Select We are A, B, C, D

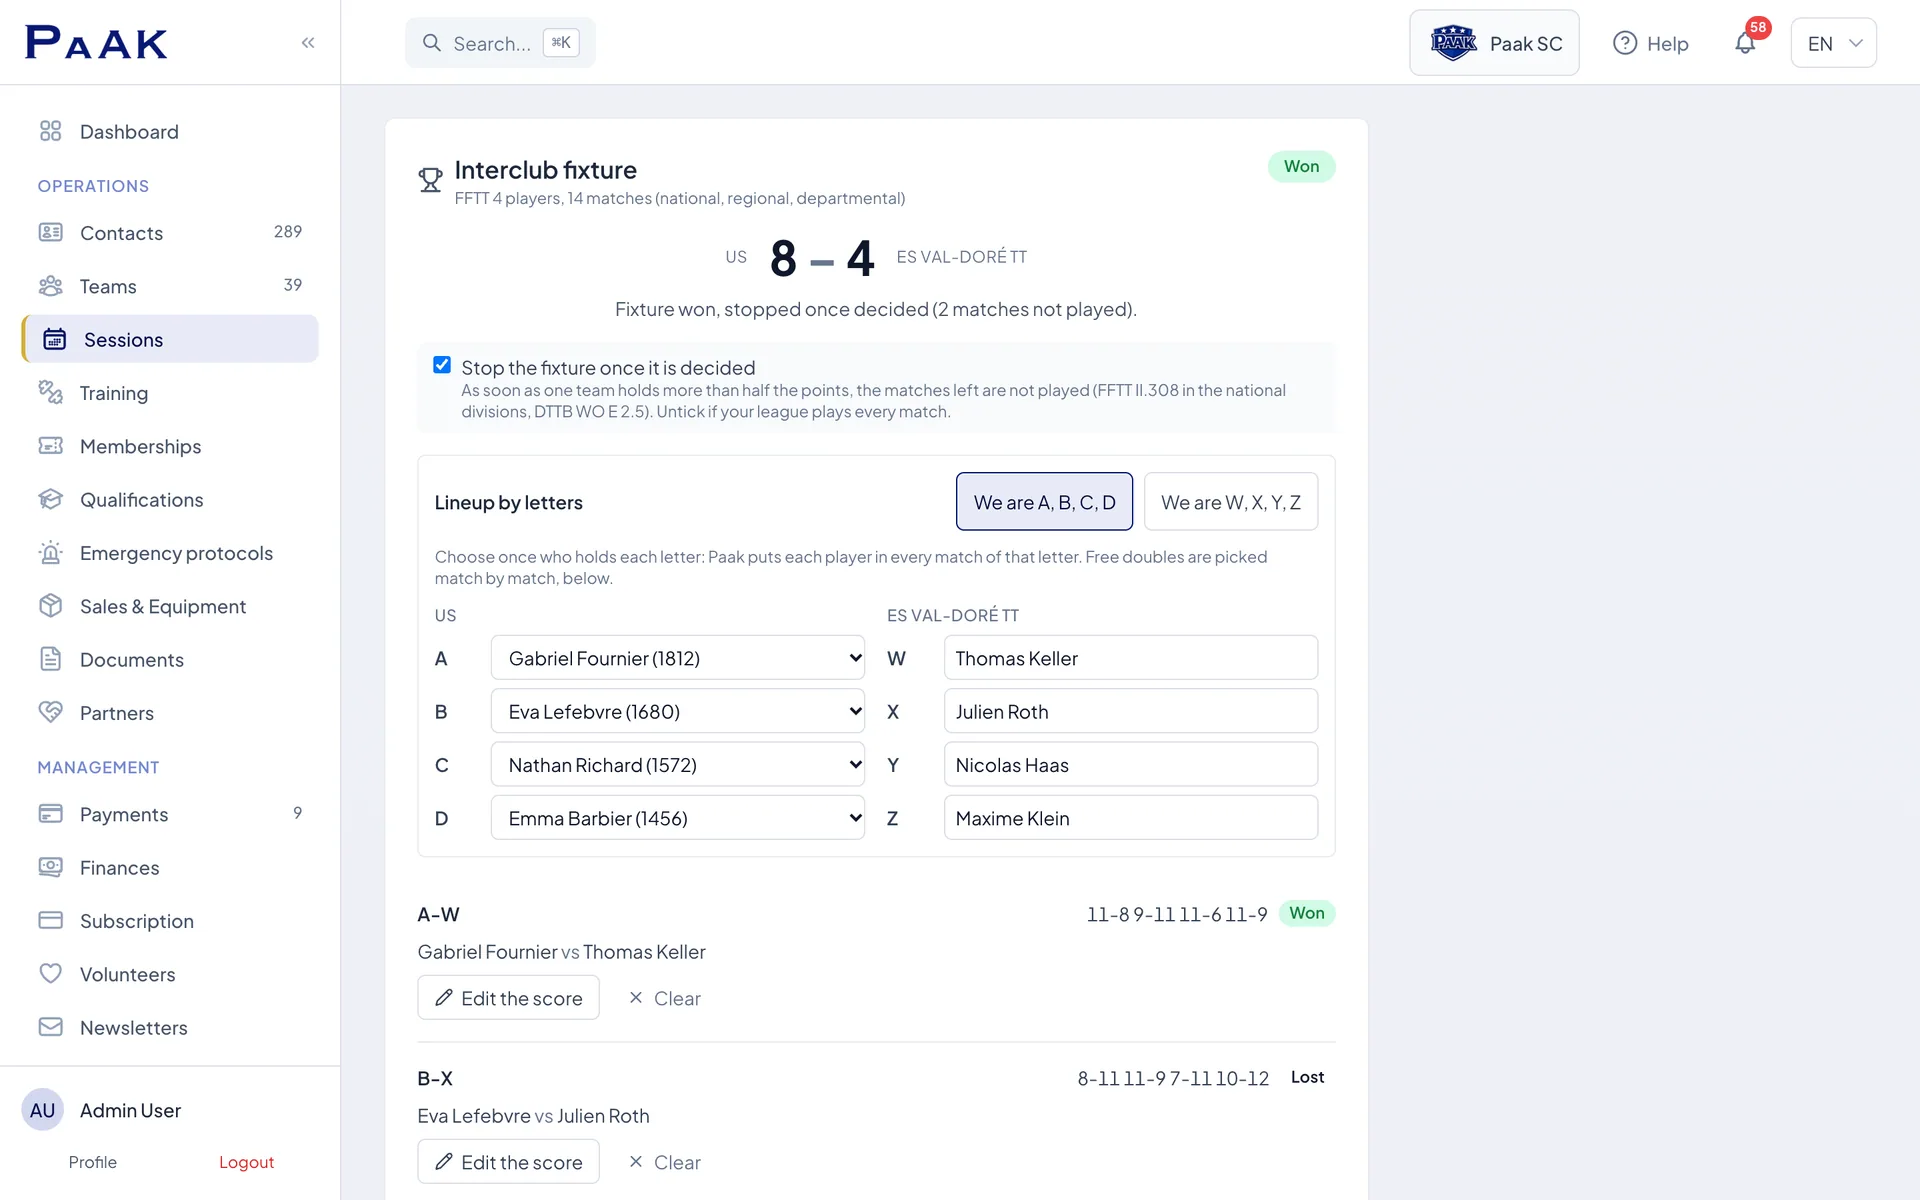click(1044, 501)
